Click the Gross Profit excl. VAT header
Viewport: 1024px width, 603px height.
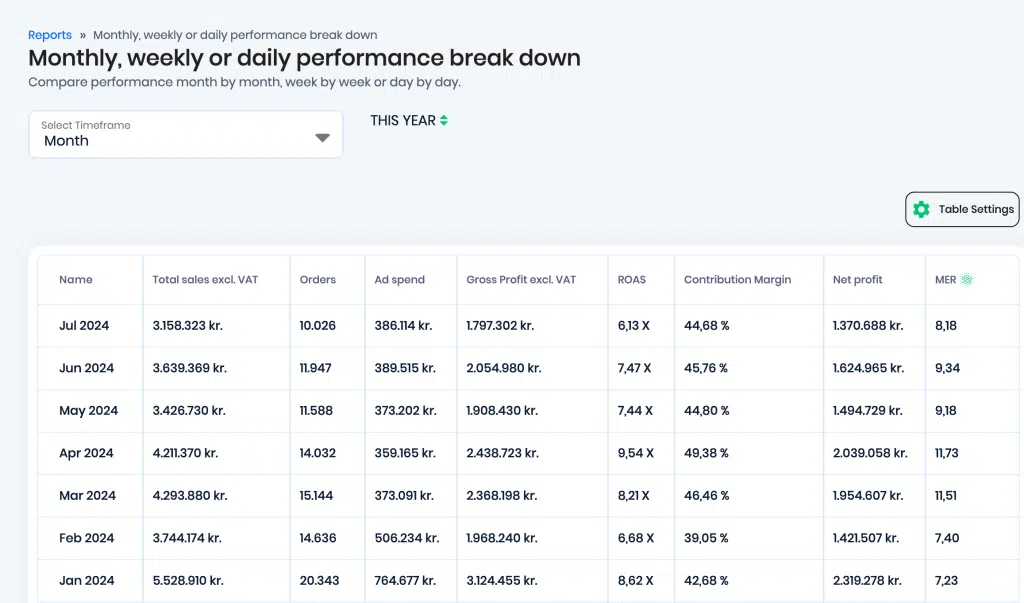521,280
